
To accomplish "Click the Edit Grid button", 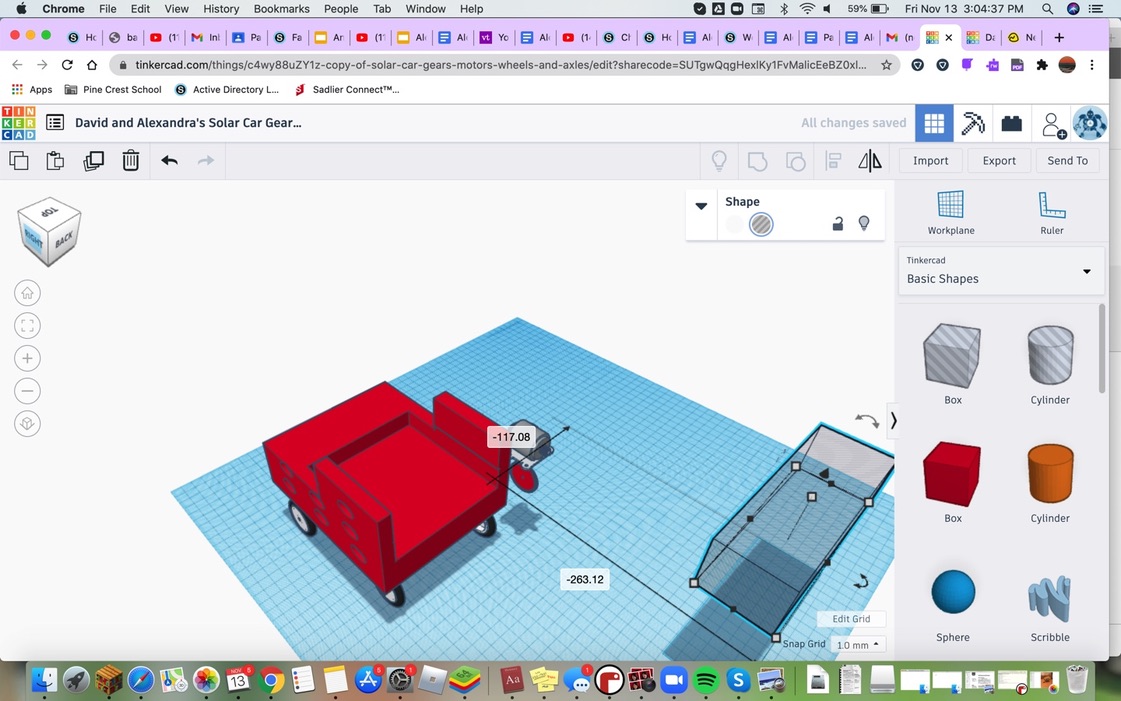I will click(851, 619).
